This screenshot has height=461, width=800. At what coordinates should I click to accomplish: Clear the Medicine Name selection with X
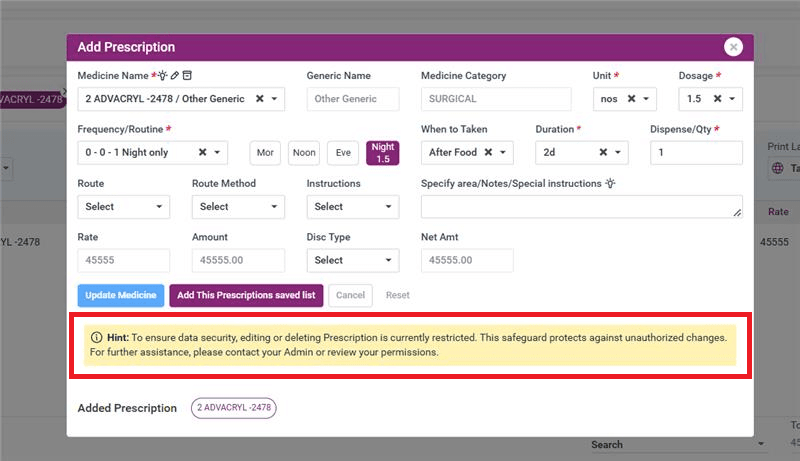[x=260, y=99]
